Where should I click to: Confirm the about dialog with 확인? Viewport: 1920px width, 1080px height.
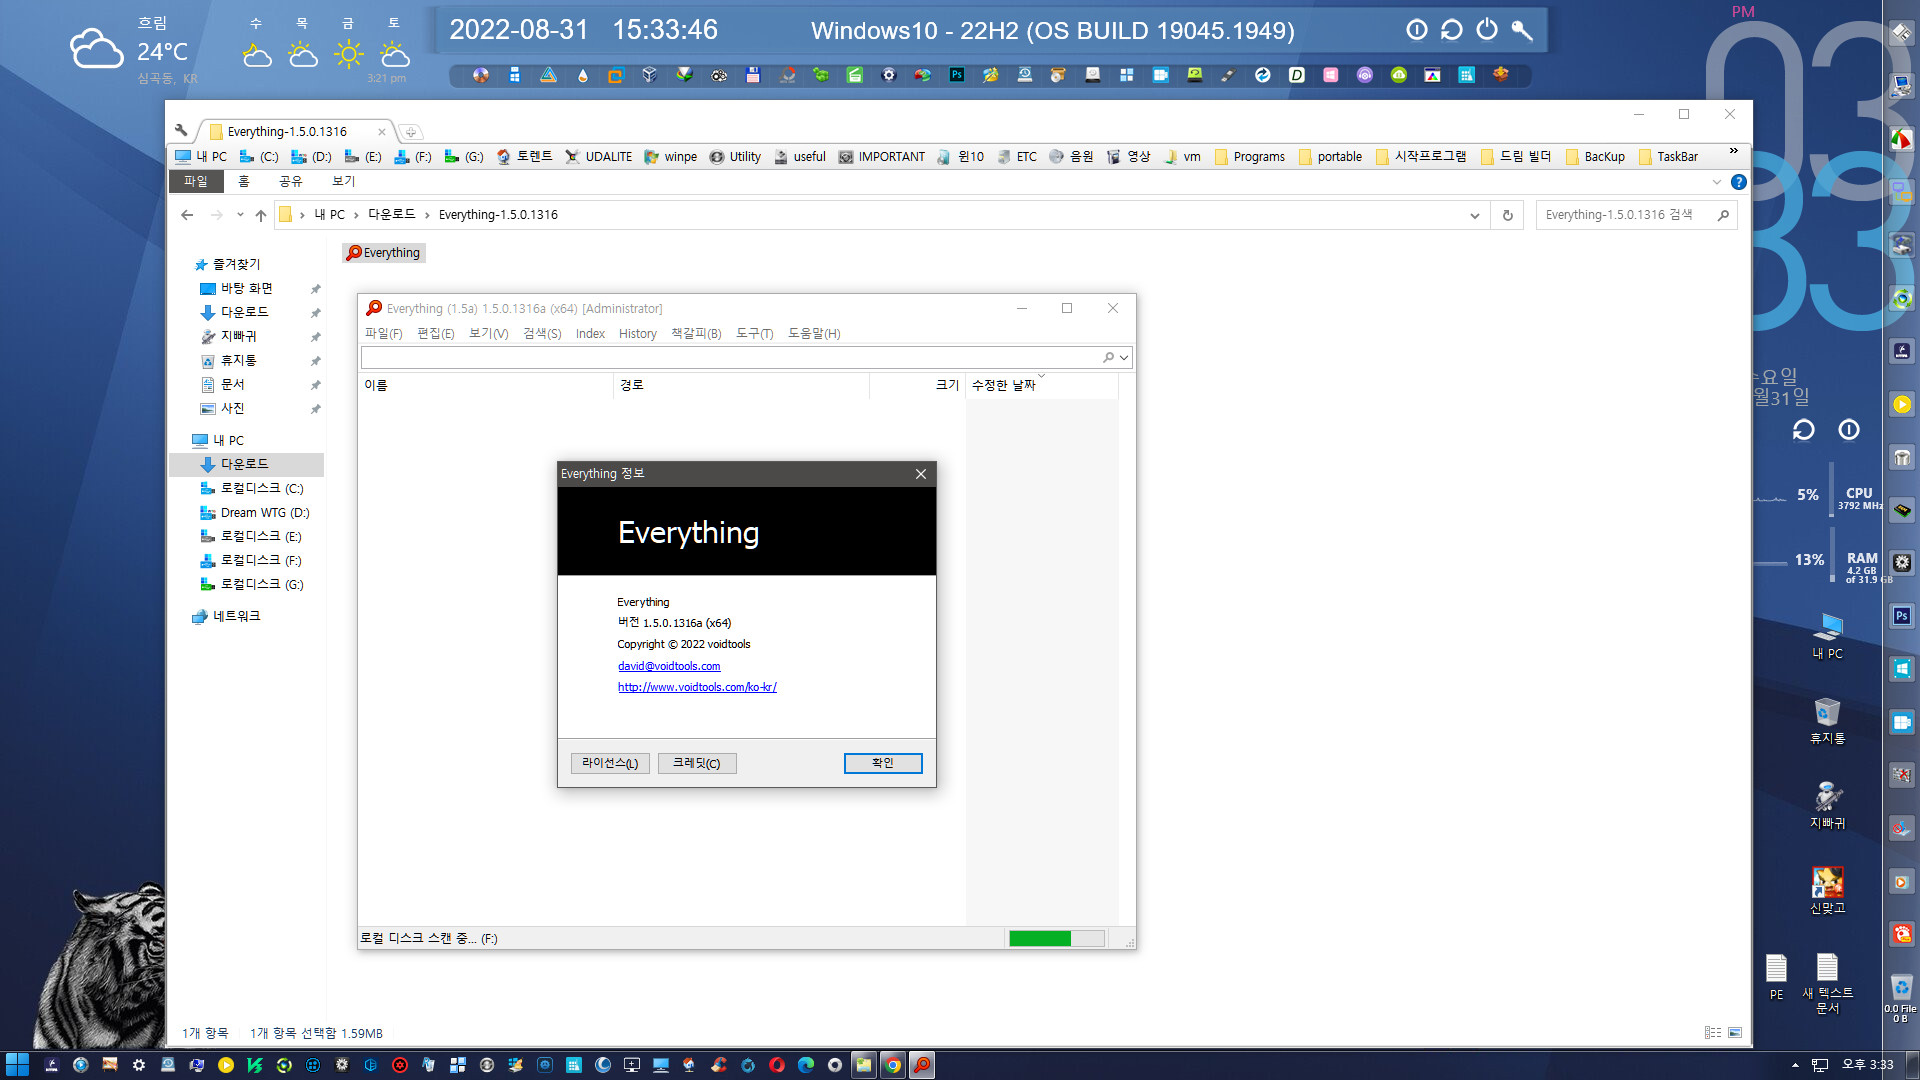coord(883,763)
